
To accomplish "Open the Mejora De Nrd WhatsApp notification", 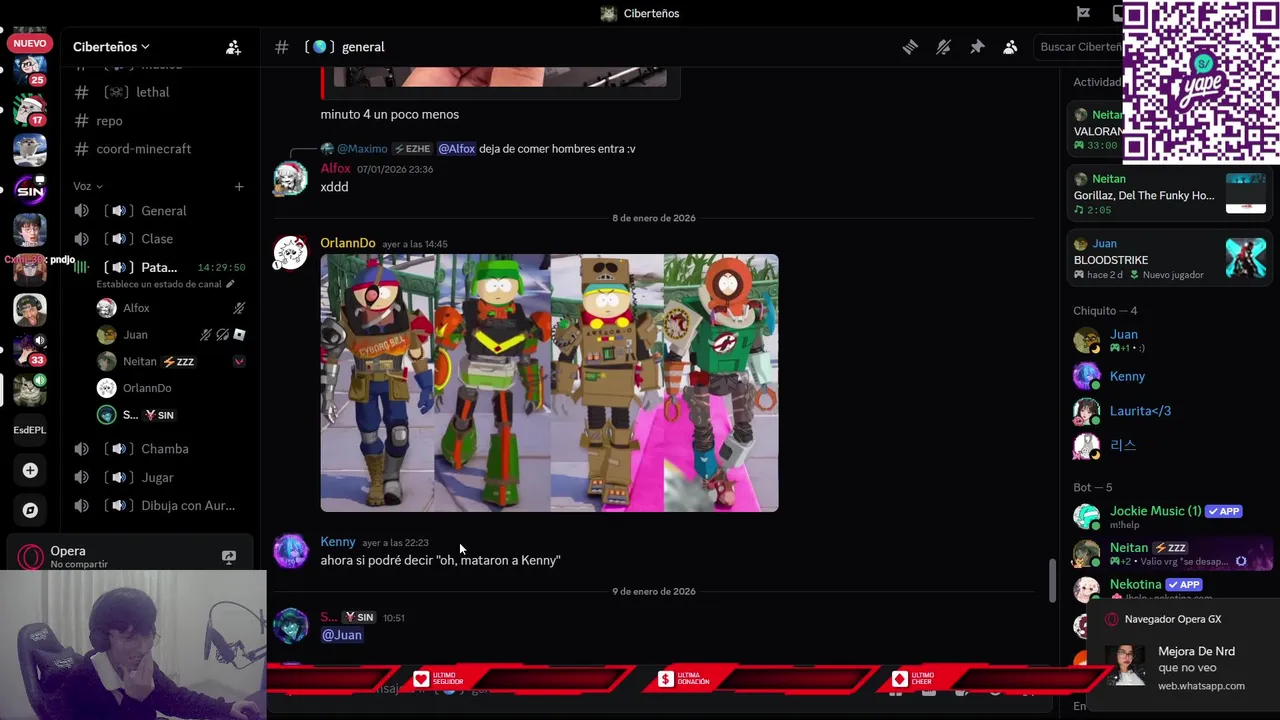I will pyautogui.click(x=1183, y=667).
